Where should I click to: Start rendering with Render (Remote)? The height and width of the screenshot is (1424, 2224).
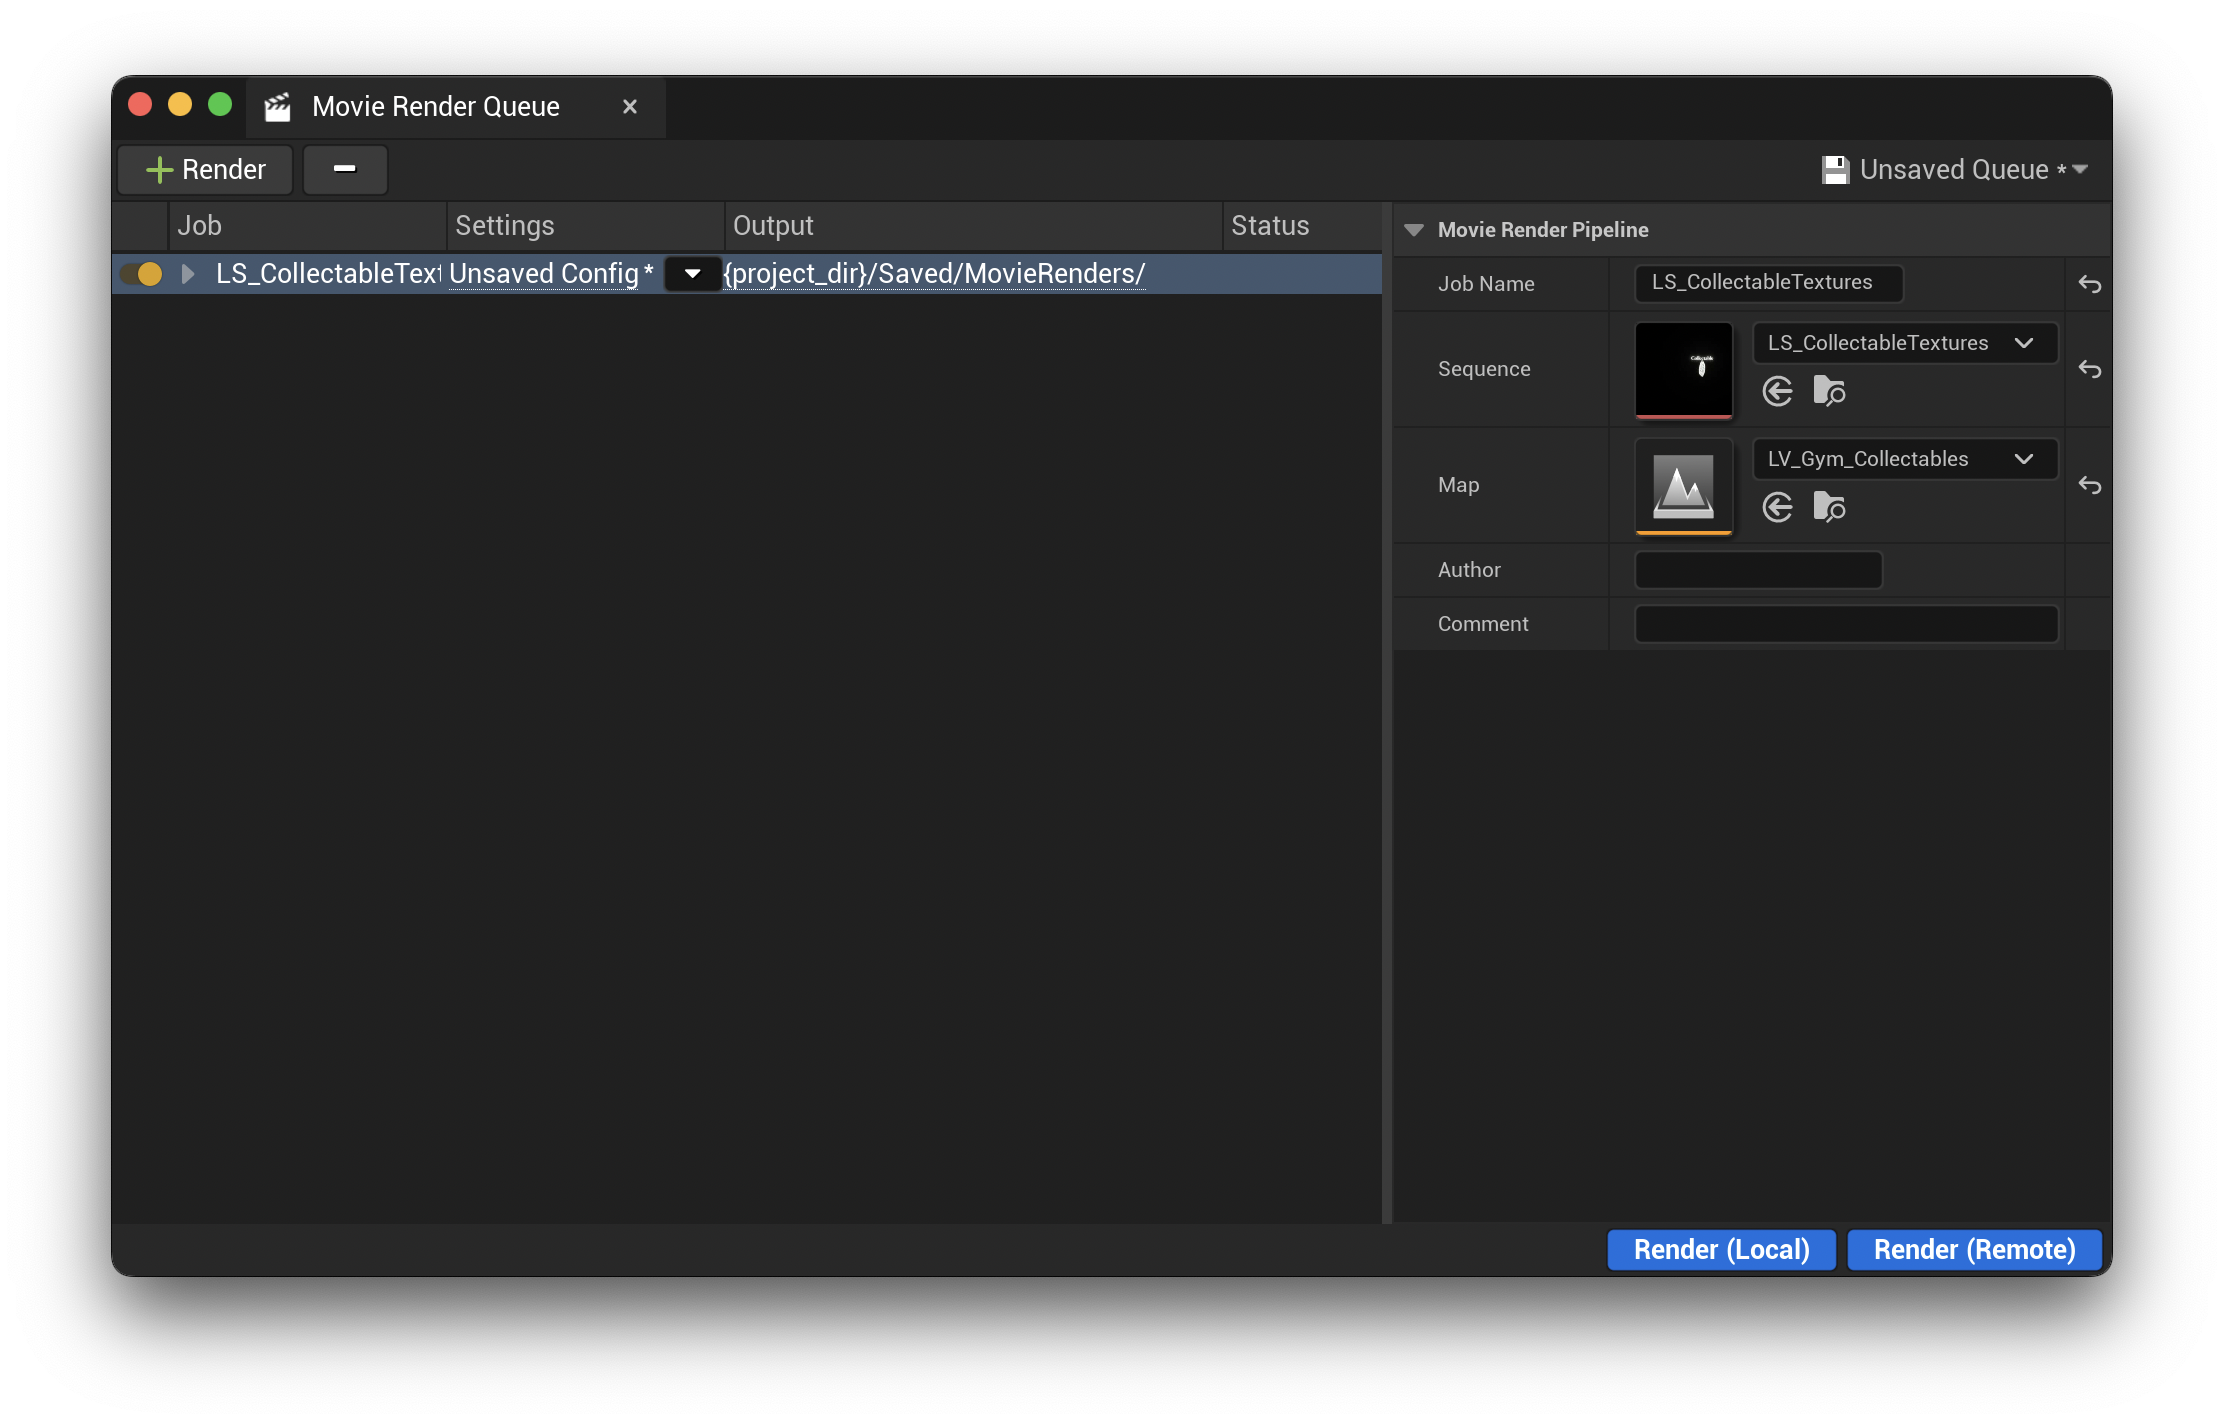[1973, 1249]
